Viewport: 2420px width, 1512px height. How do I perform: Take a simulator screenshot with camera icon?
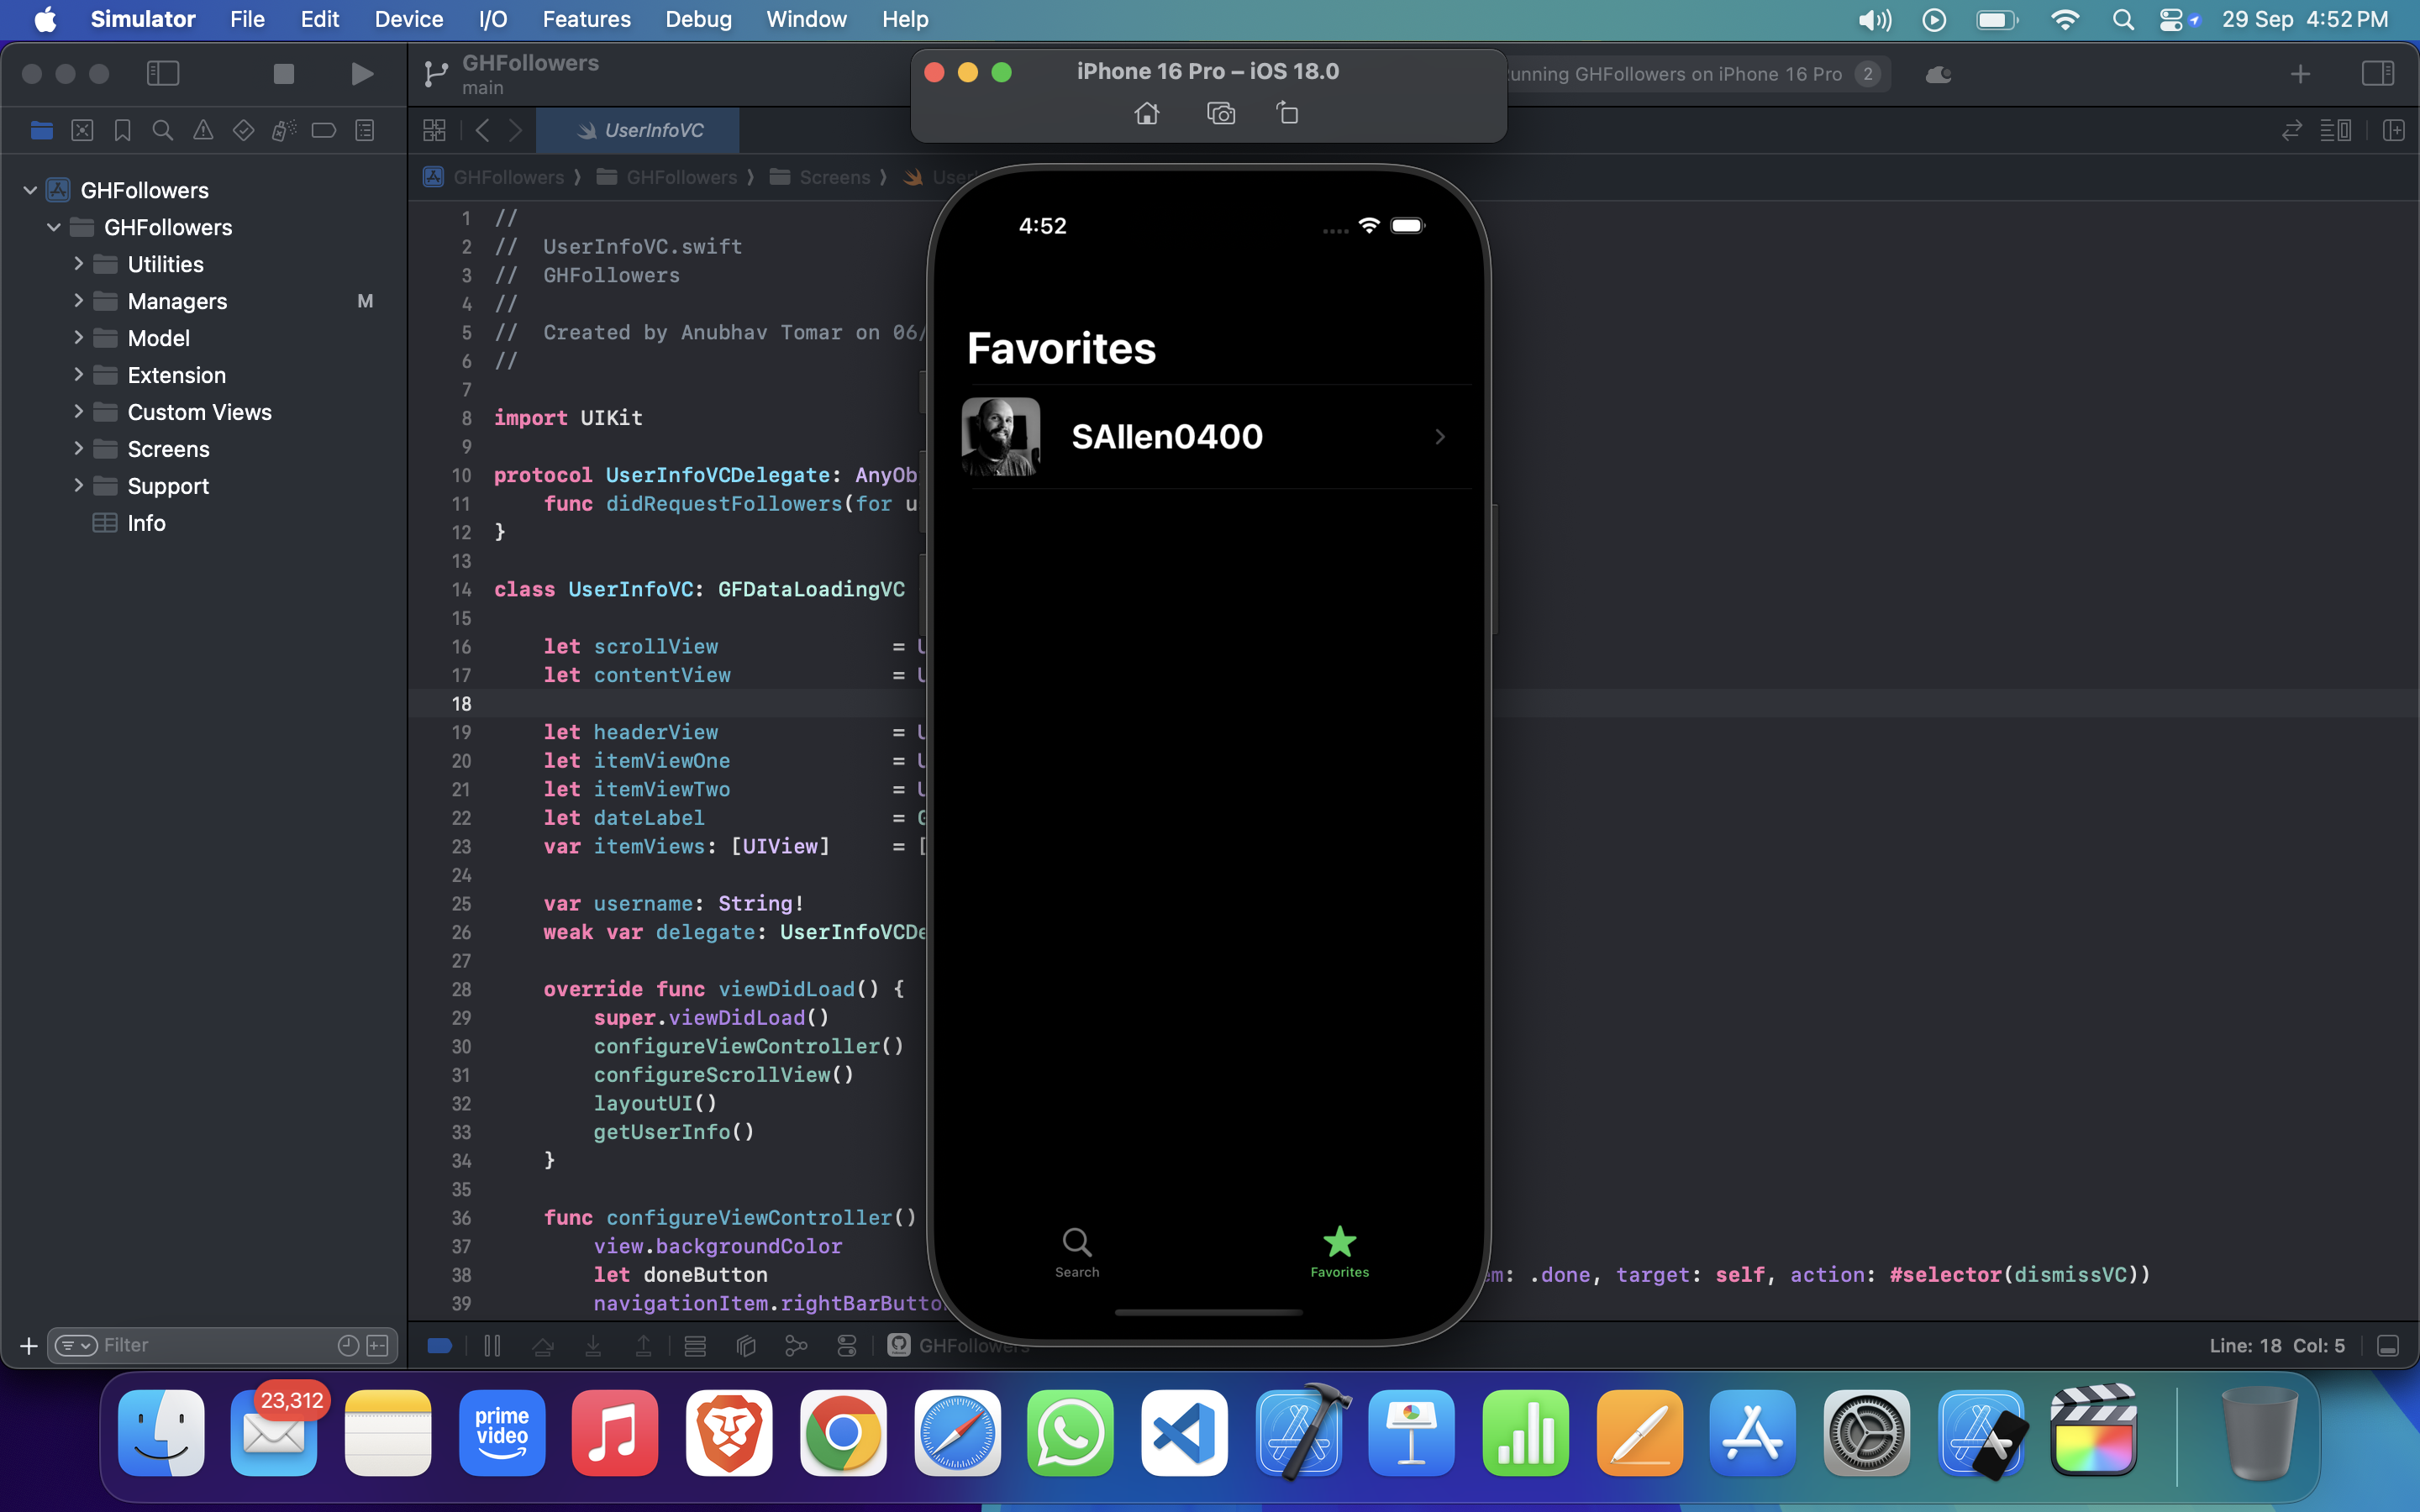[x=1220, y=114]
